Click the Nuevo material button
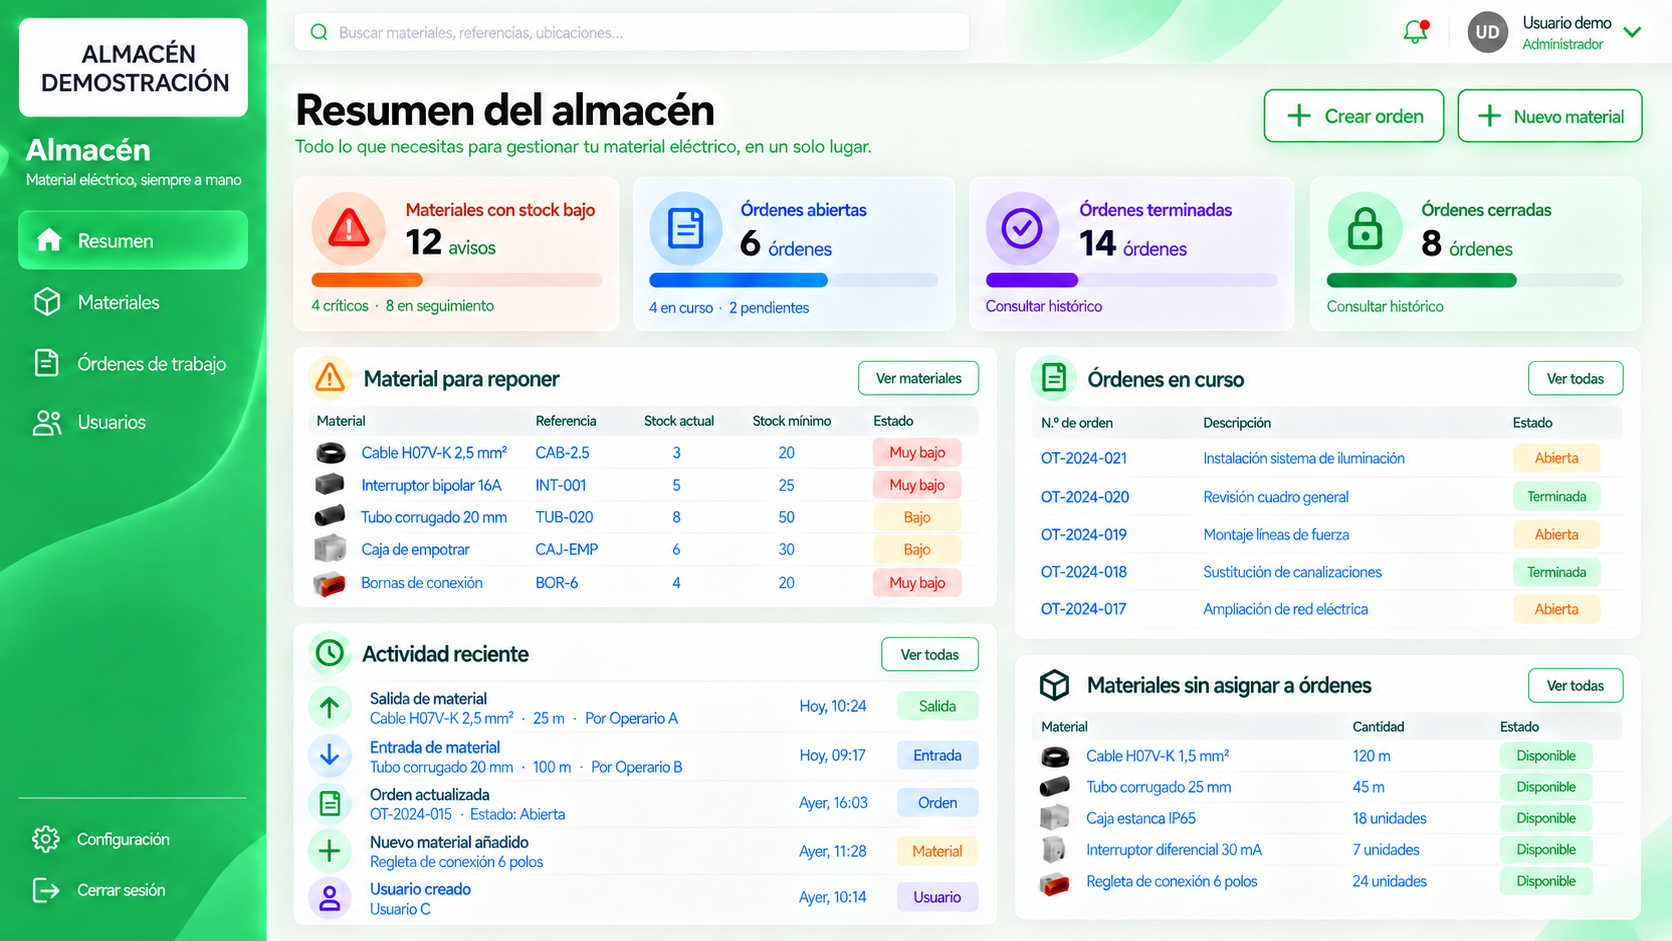Image resolution: width=1672 pixels, height=941 pixels. coord(1550,116)
